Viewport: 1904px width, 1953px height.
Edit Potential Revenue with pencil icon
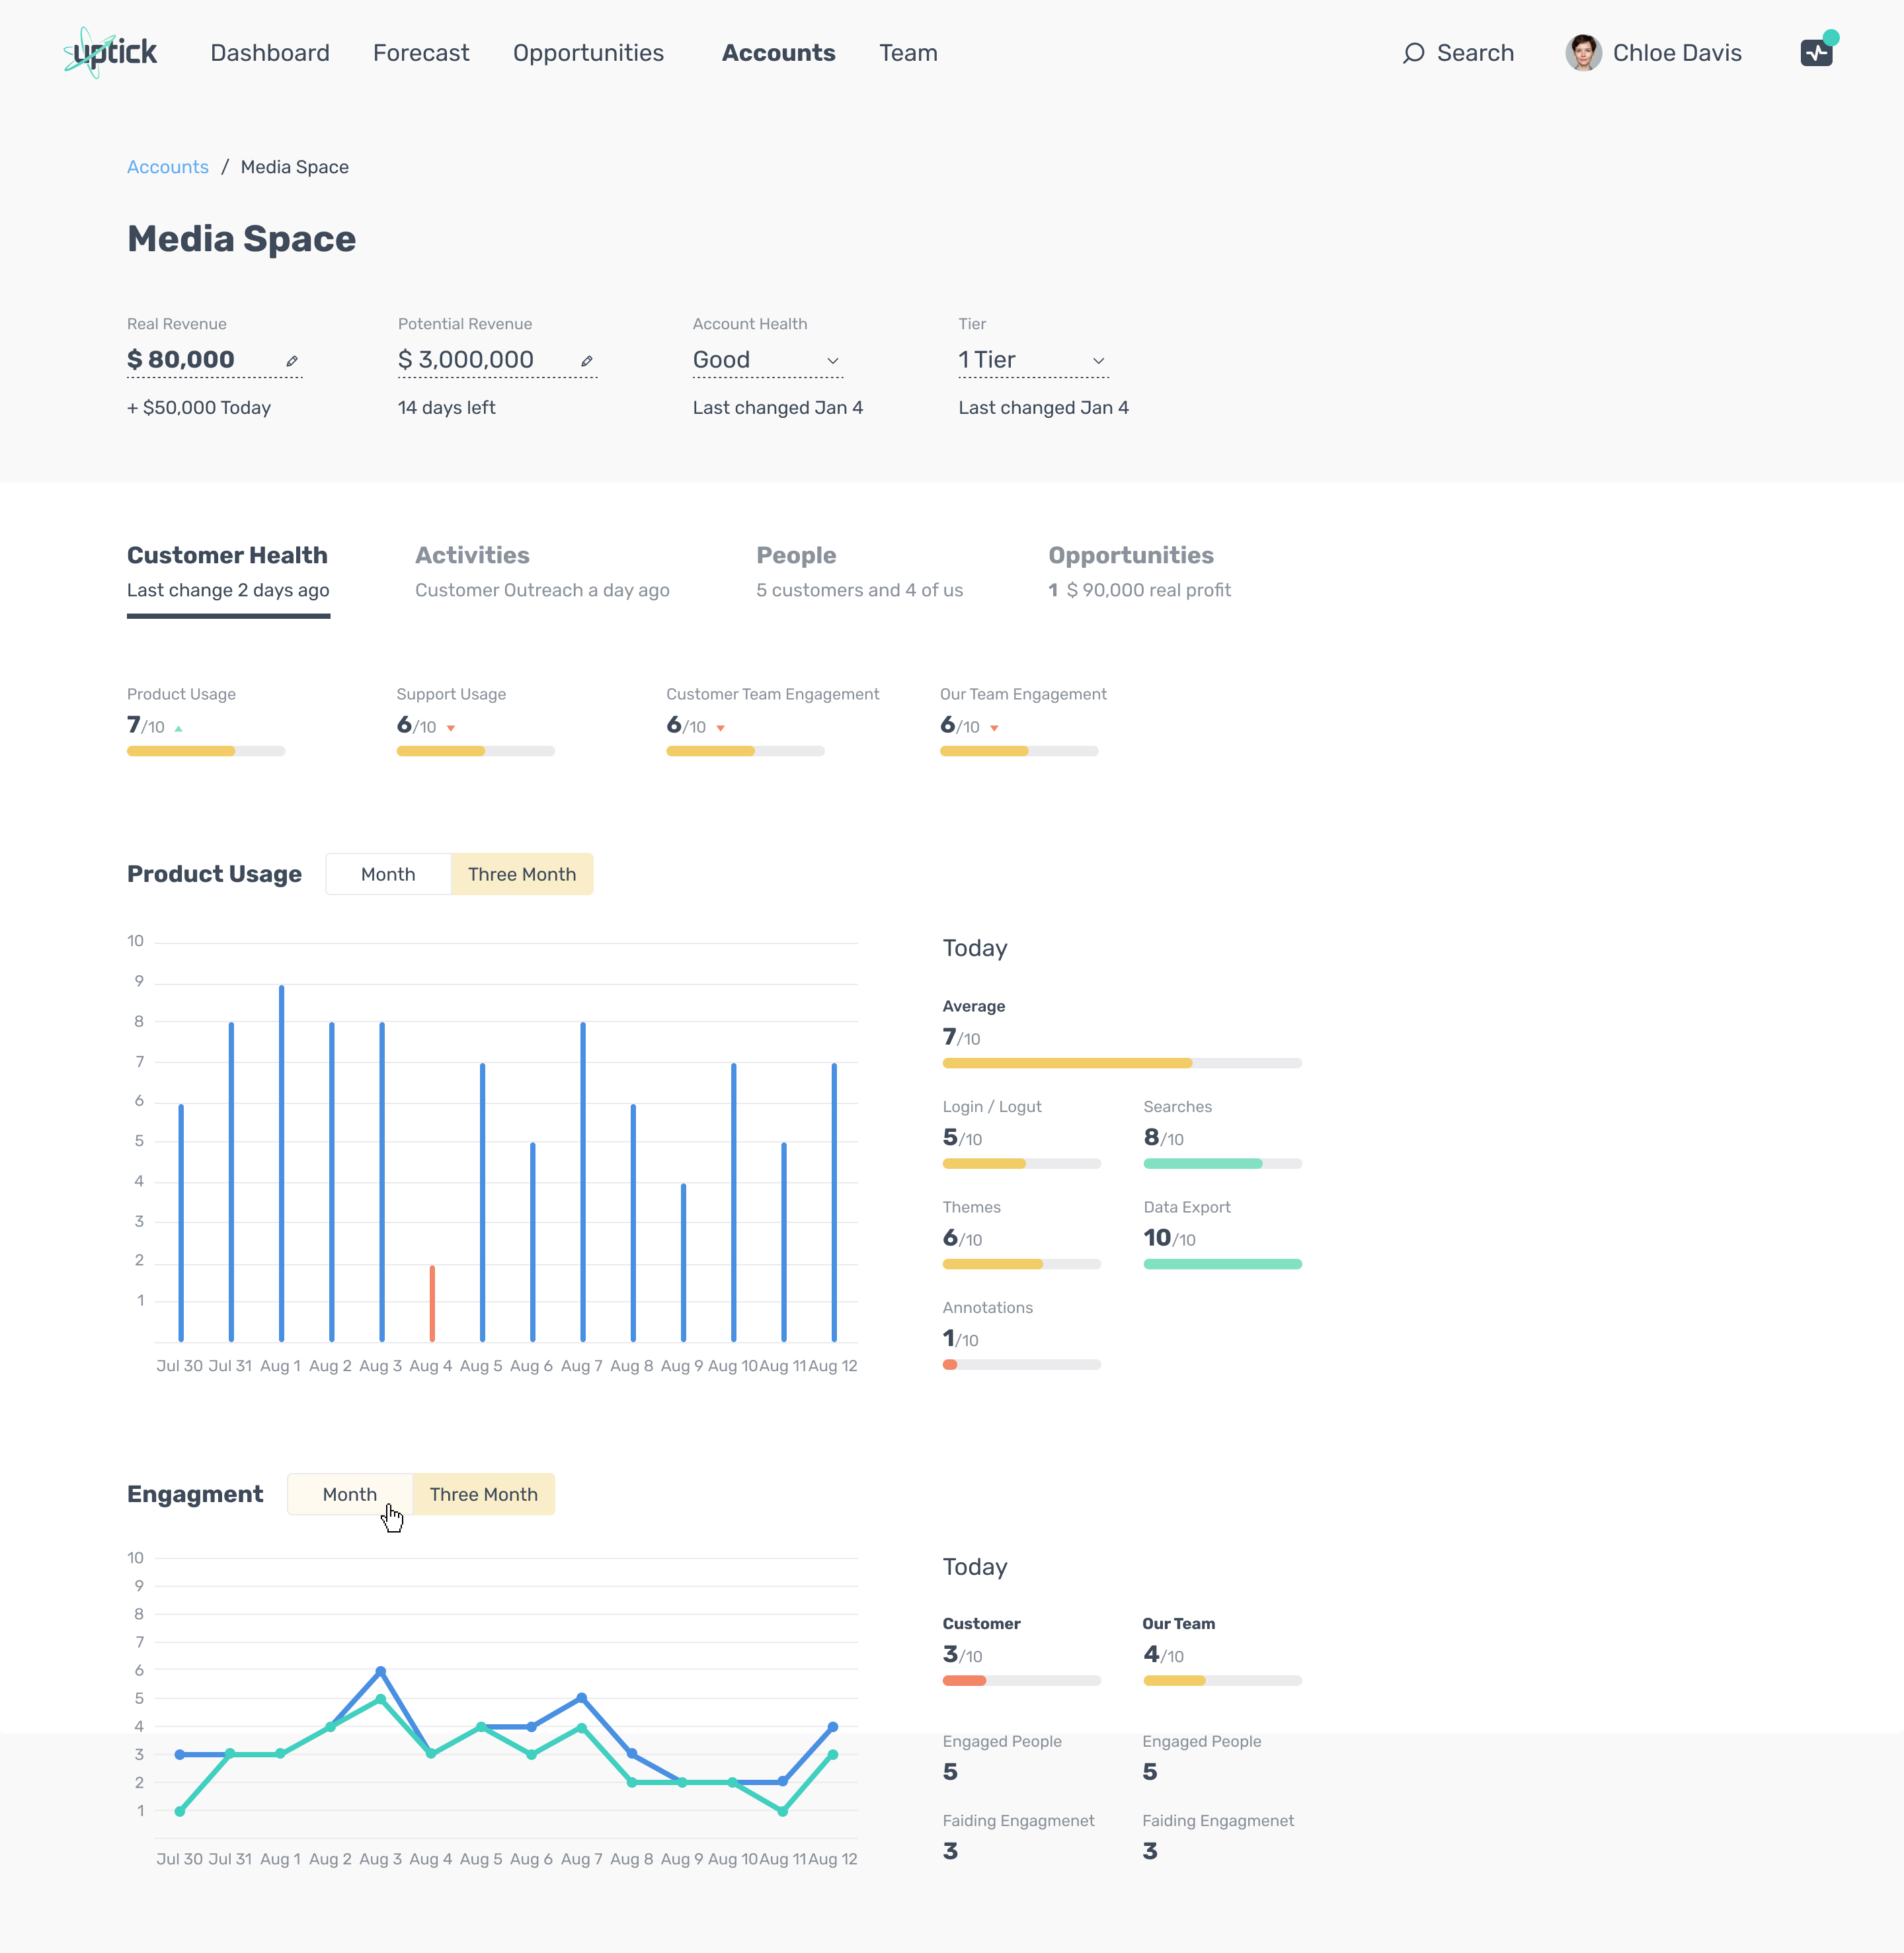pos(587,361)
